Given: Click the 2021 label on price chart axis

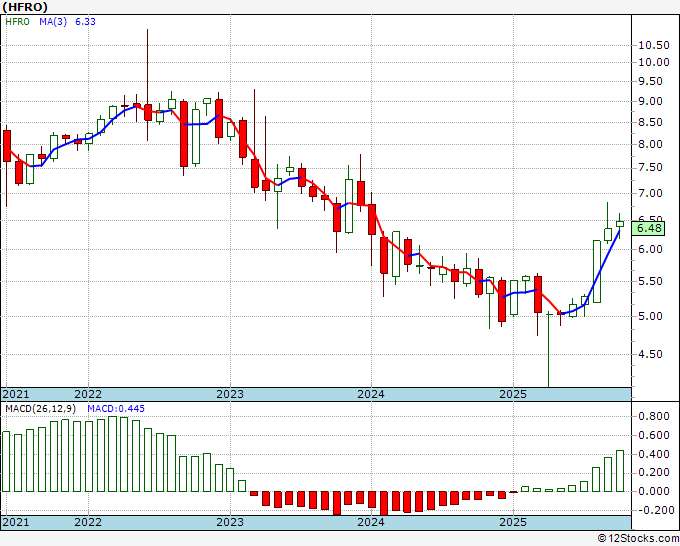Looking at the screenshot, I should click(x=16, y=394).
